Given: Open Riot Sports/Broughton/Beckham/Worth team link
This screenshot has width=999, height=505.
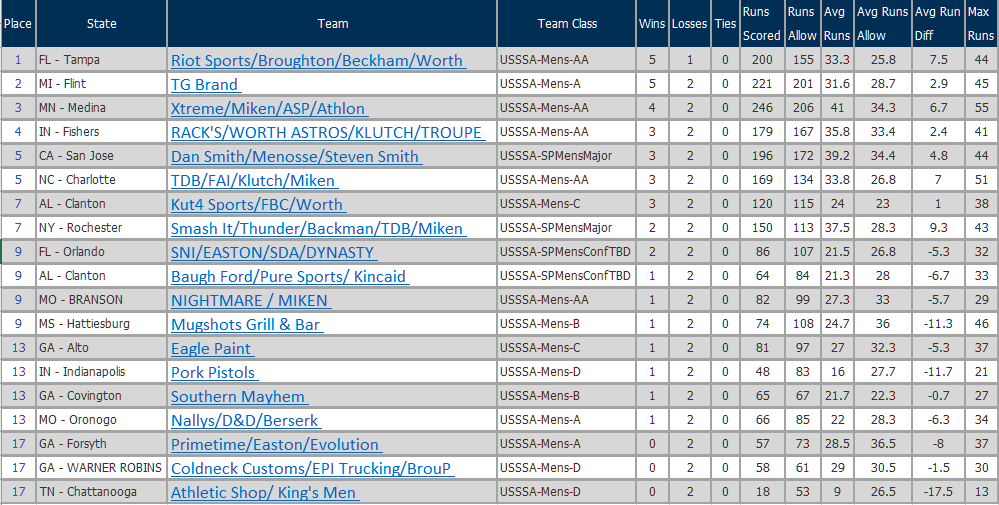Looking at the screenshot, I should pos(319,60).
